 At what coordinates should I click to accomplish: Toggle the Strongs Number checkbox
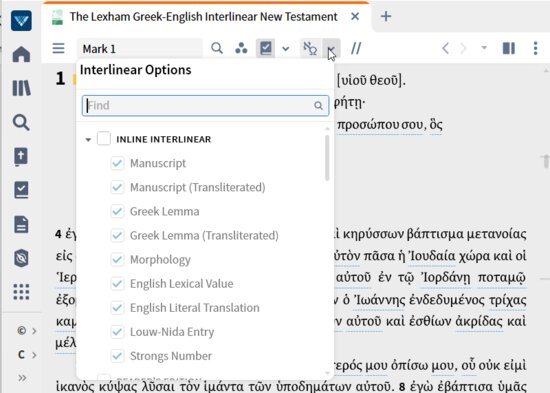(117, 356)
